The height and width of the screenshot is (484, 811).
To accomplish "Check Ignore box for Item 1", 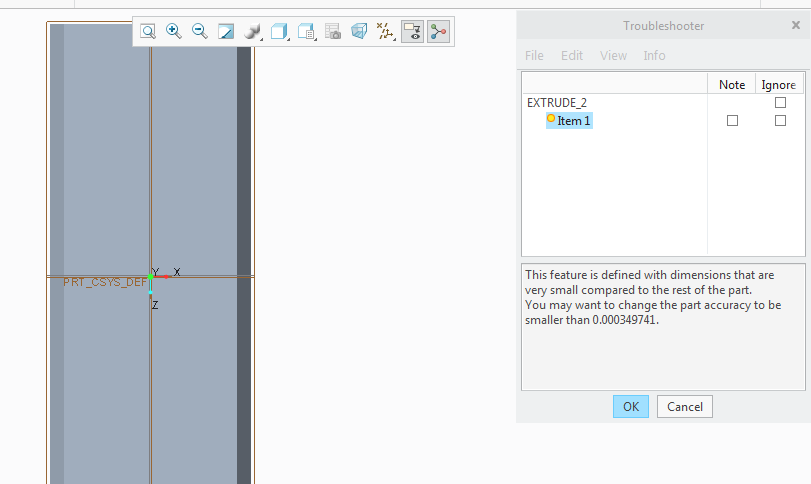I will point(780,121).
